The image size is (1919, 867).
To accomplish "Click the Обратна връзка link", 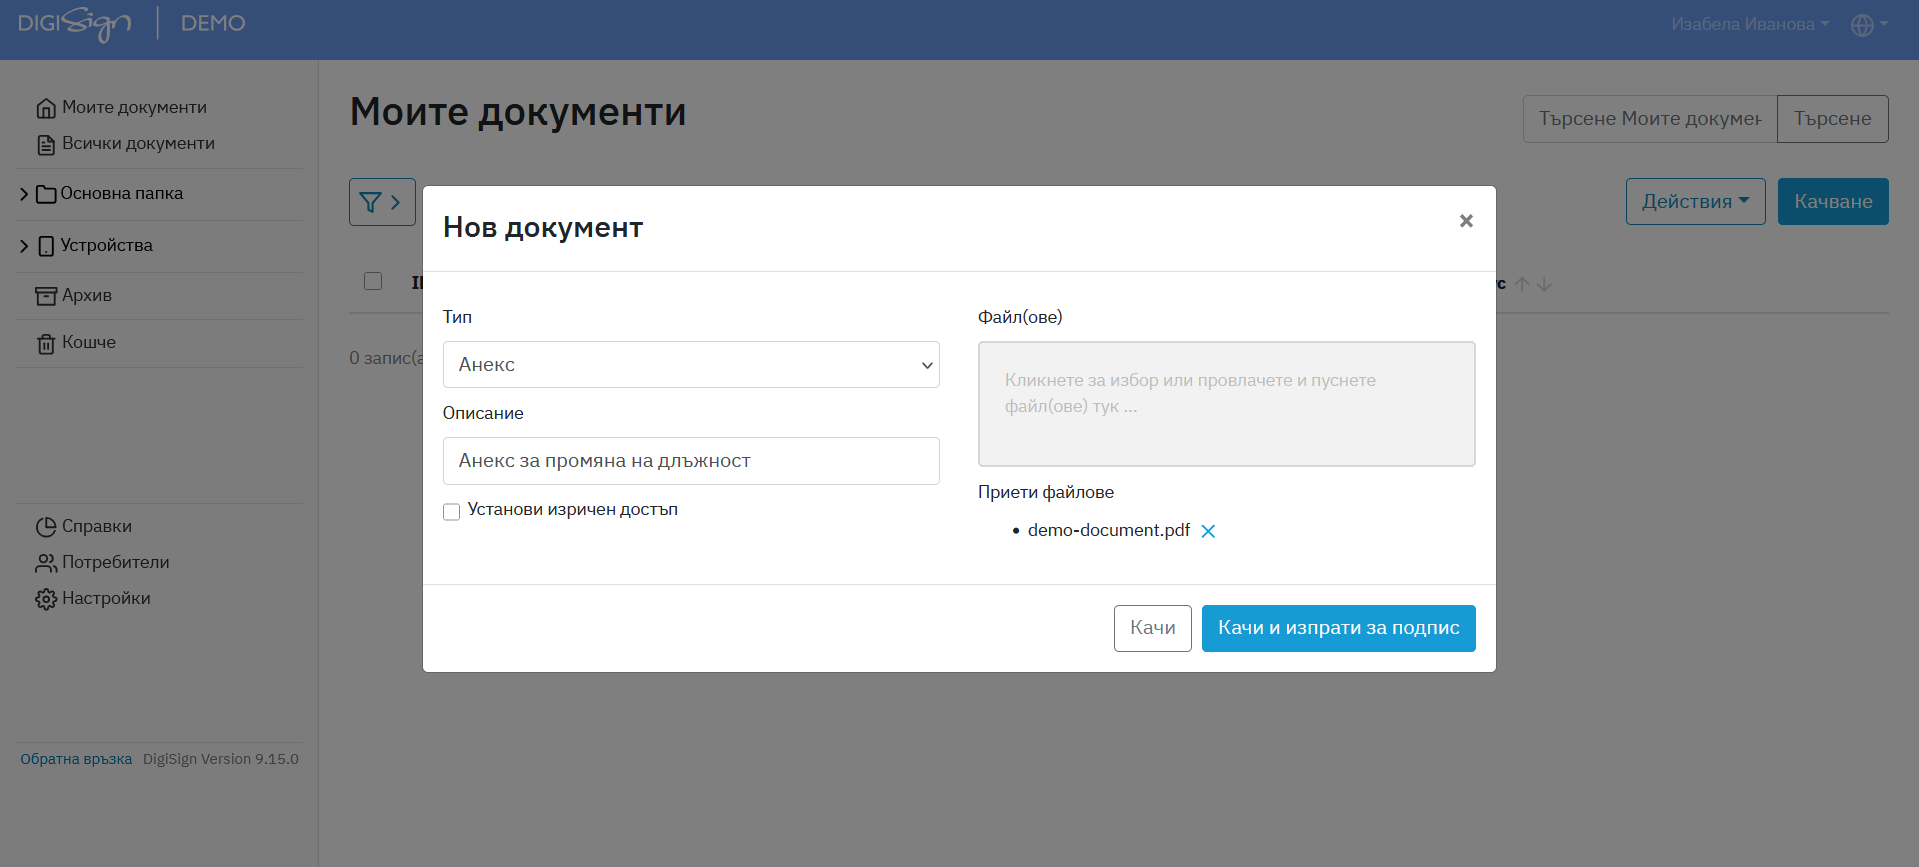I will click(x=76, y=759).
